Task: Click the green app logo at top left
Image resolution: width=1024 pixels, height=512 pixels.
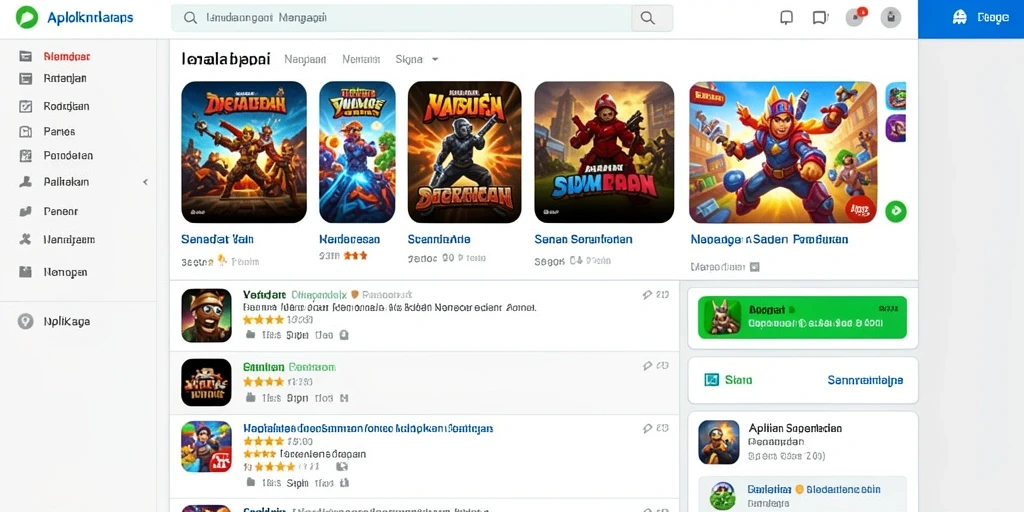Action: point(27,18)
